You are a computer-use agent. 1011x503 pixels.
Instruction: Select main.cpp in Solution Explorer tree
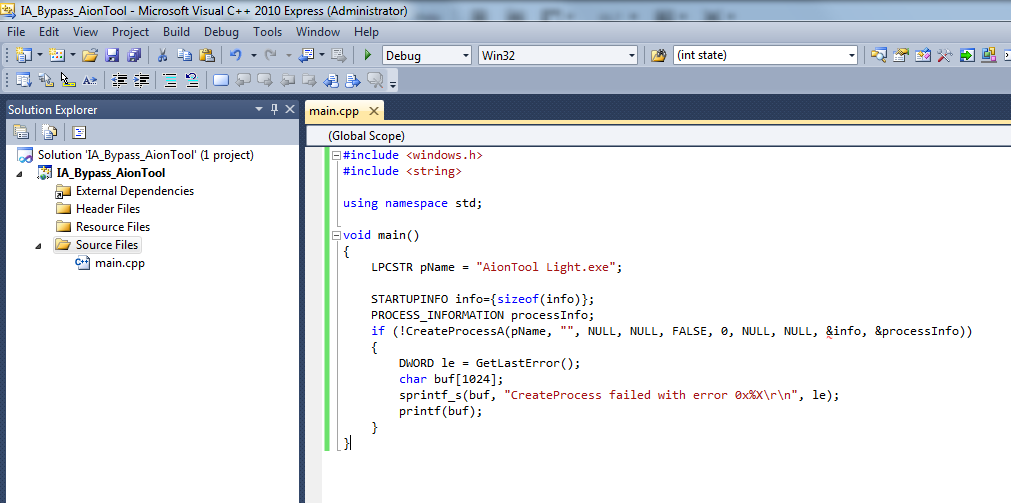119,263
